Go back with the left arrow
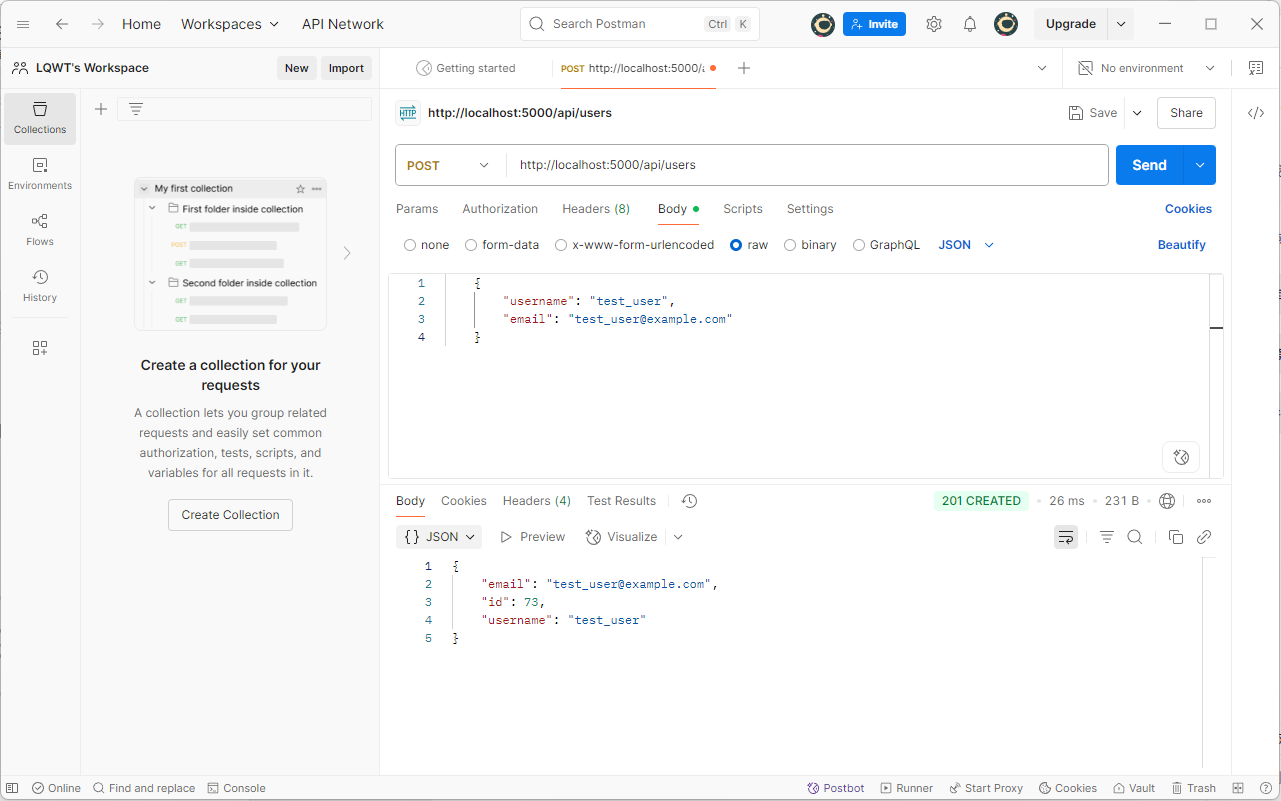 (x=62, y=24)
